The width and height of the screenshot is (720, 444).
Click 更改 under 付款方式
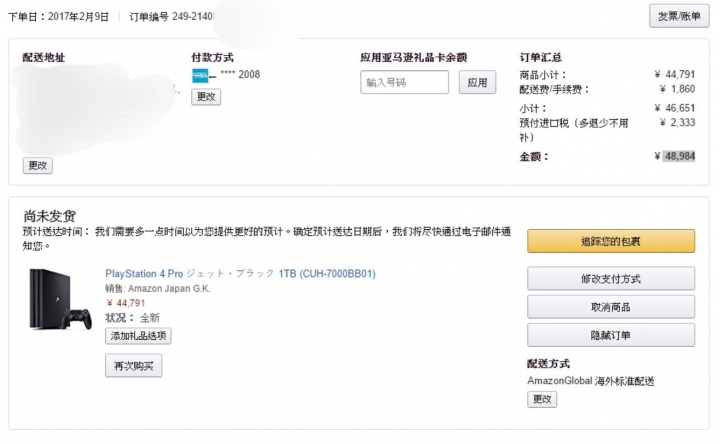click(x=206, y=97)
